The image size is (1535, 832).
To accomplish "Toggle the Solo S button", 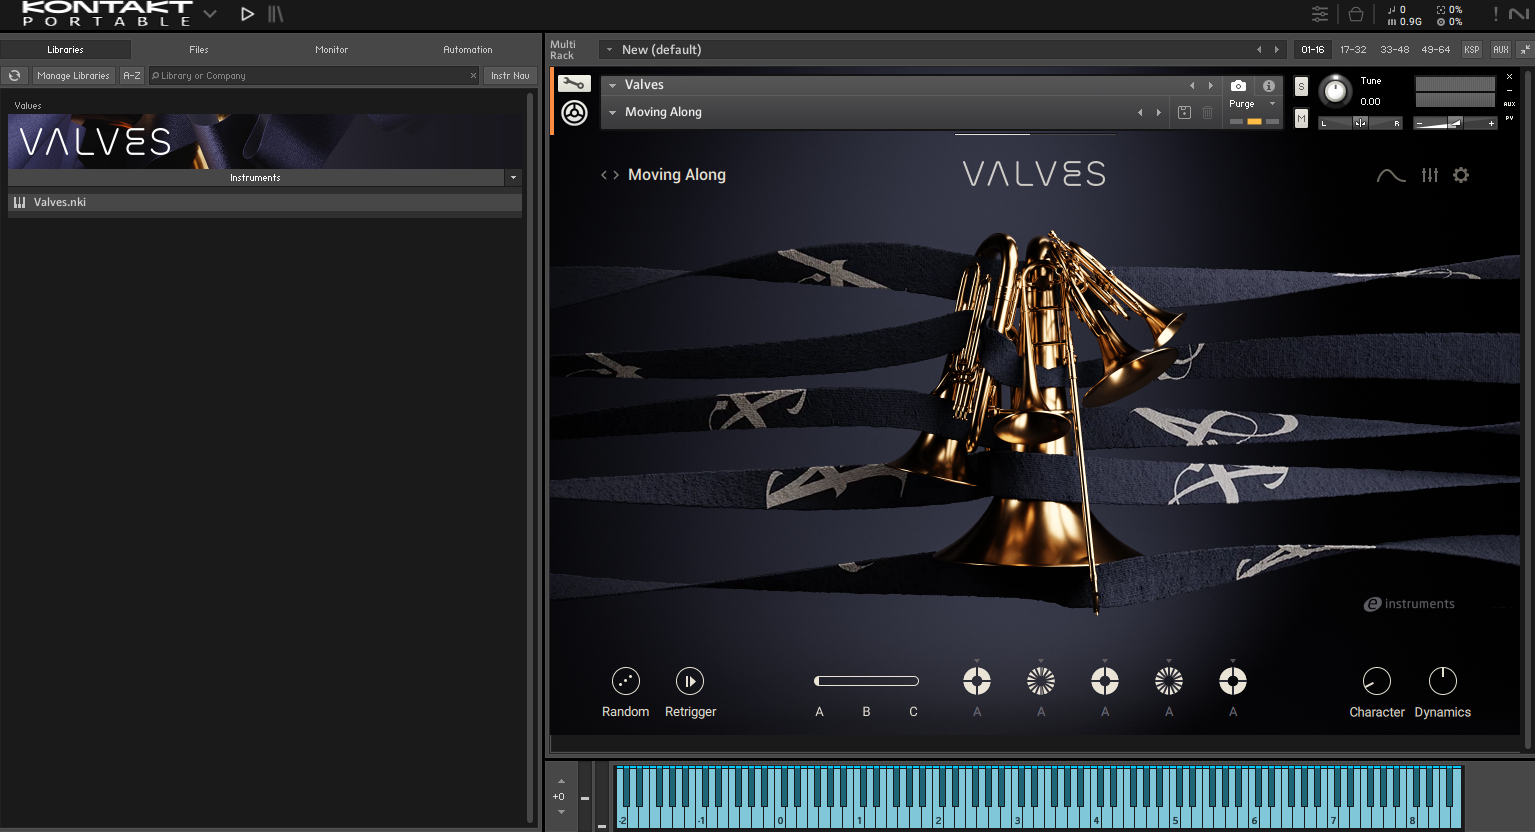I will [1301, 87].
